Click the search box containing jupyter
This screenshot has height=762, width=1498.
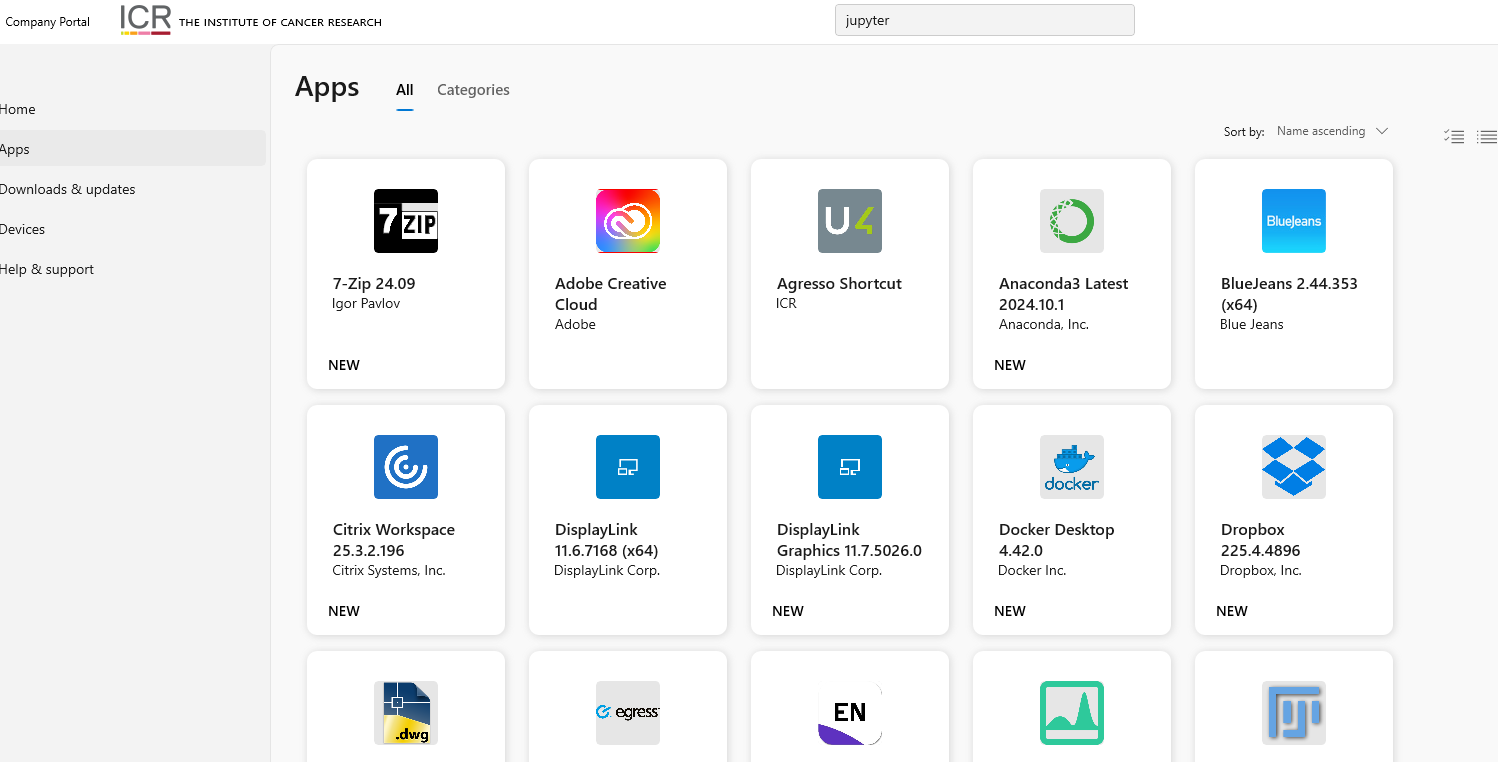click(985, 20)
